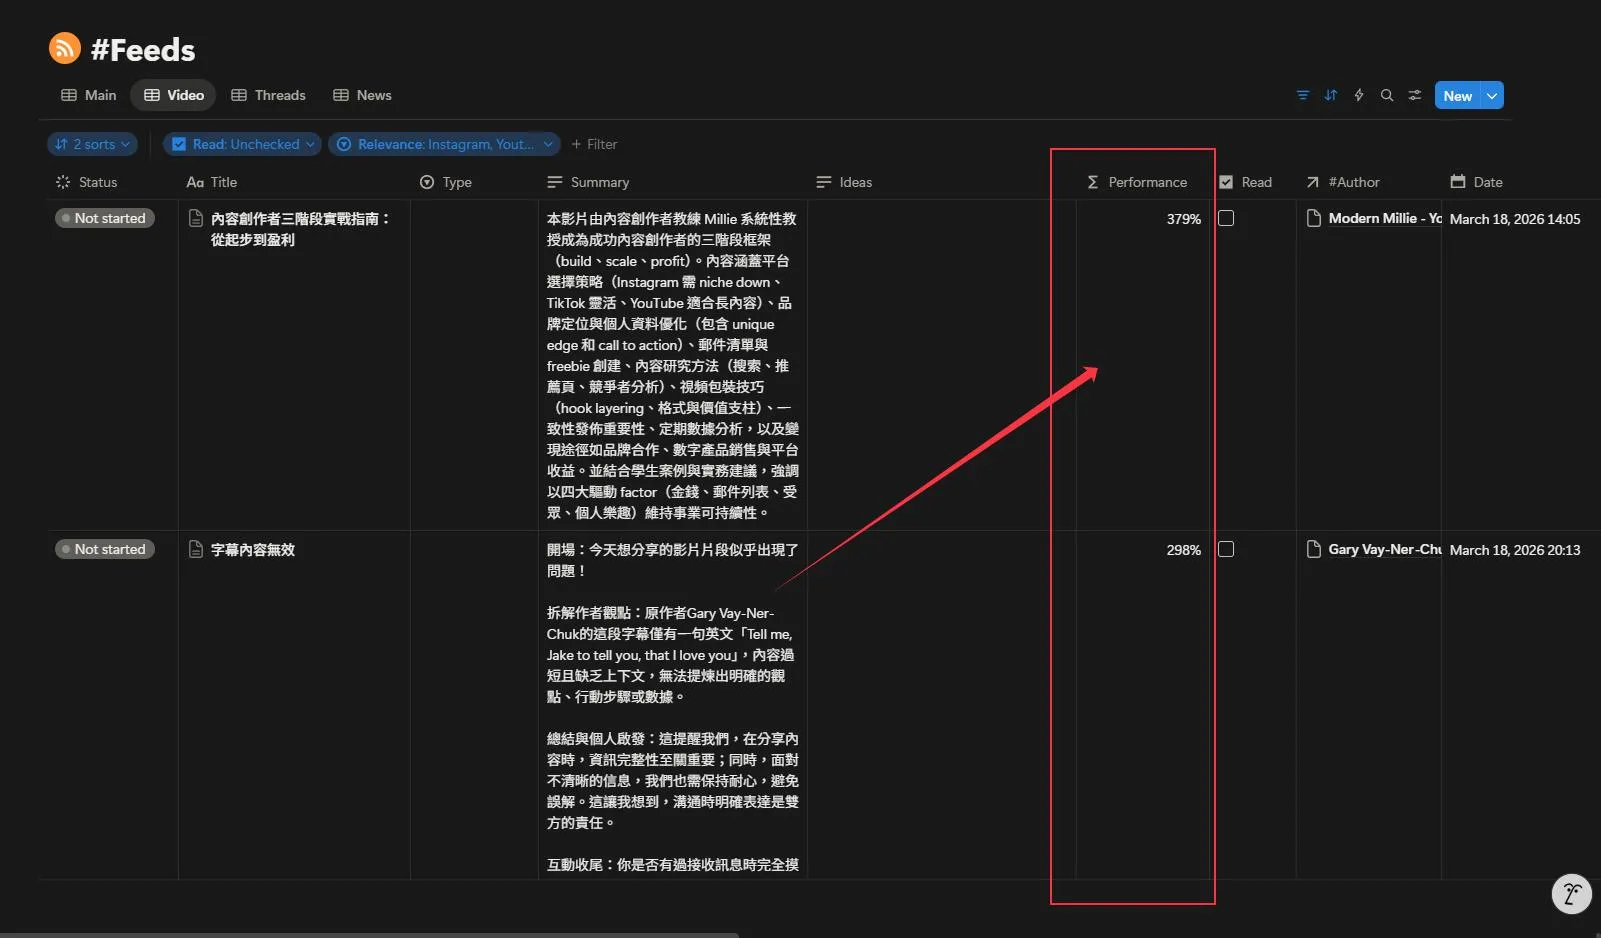This screenshot has height=938, width=1601.
Task: Click the floating assistant icon at bottom right
Action: 1570,894
